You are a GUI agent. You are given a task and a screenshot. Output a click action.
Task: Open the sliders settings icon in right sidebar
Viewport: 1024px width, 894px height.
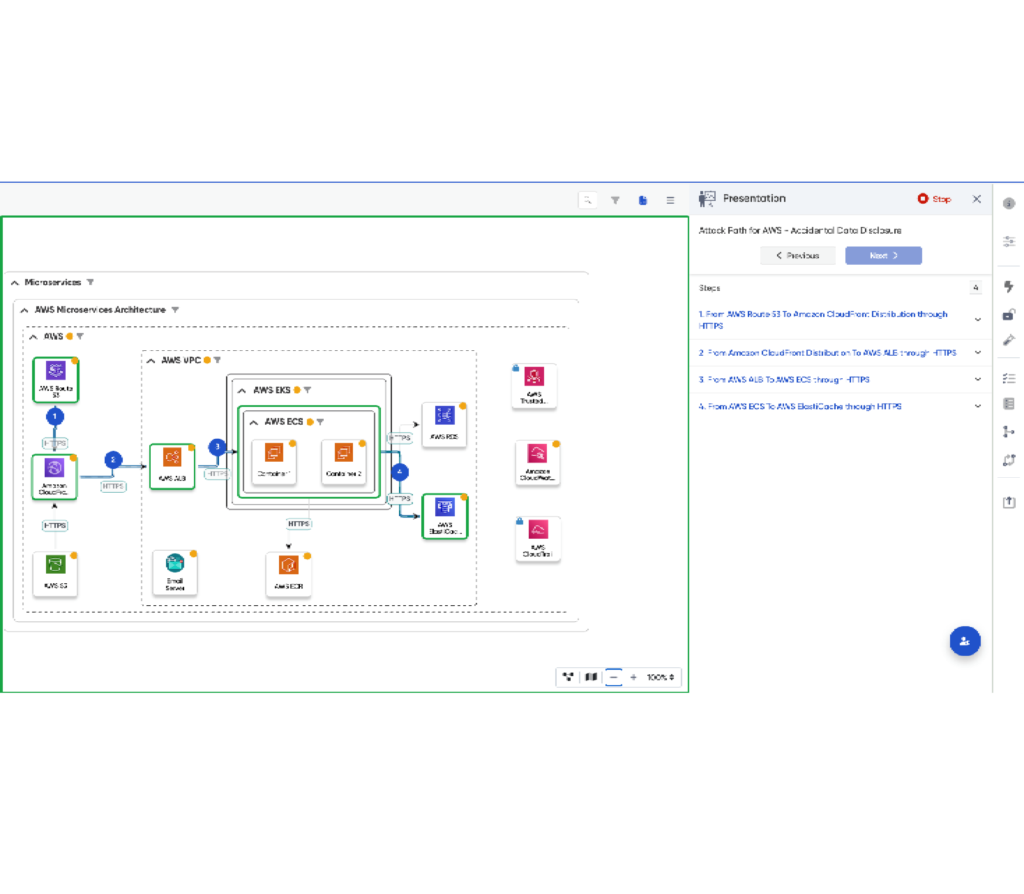tap(1009, 242)
